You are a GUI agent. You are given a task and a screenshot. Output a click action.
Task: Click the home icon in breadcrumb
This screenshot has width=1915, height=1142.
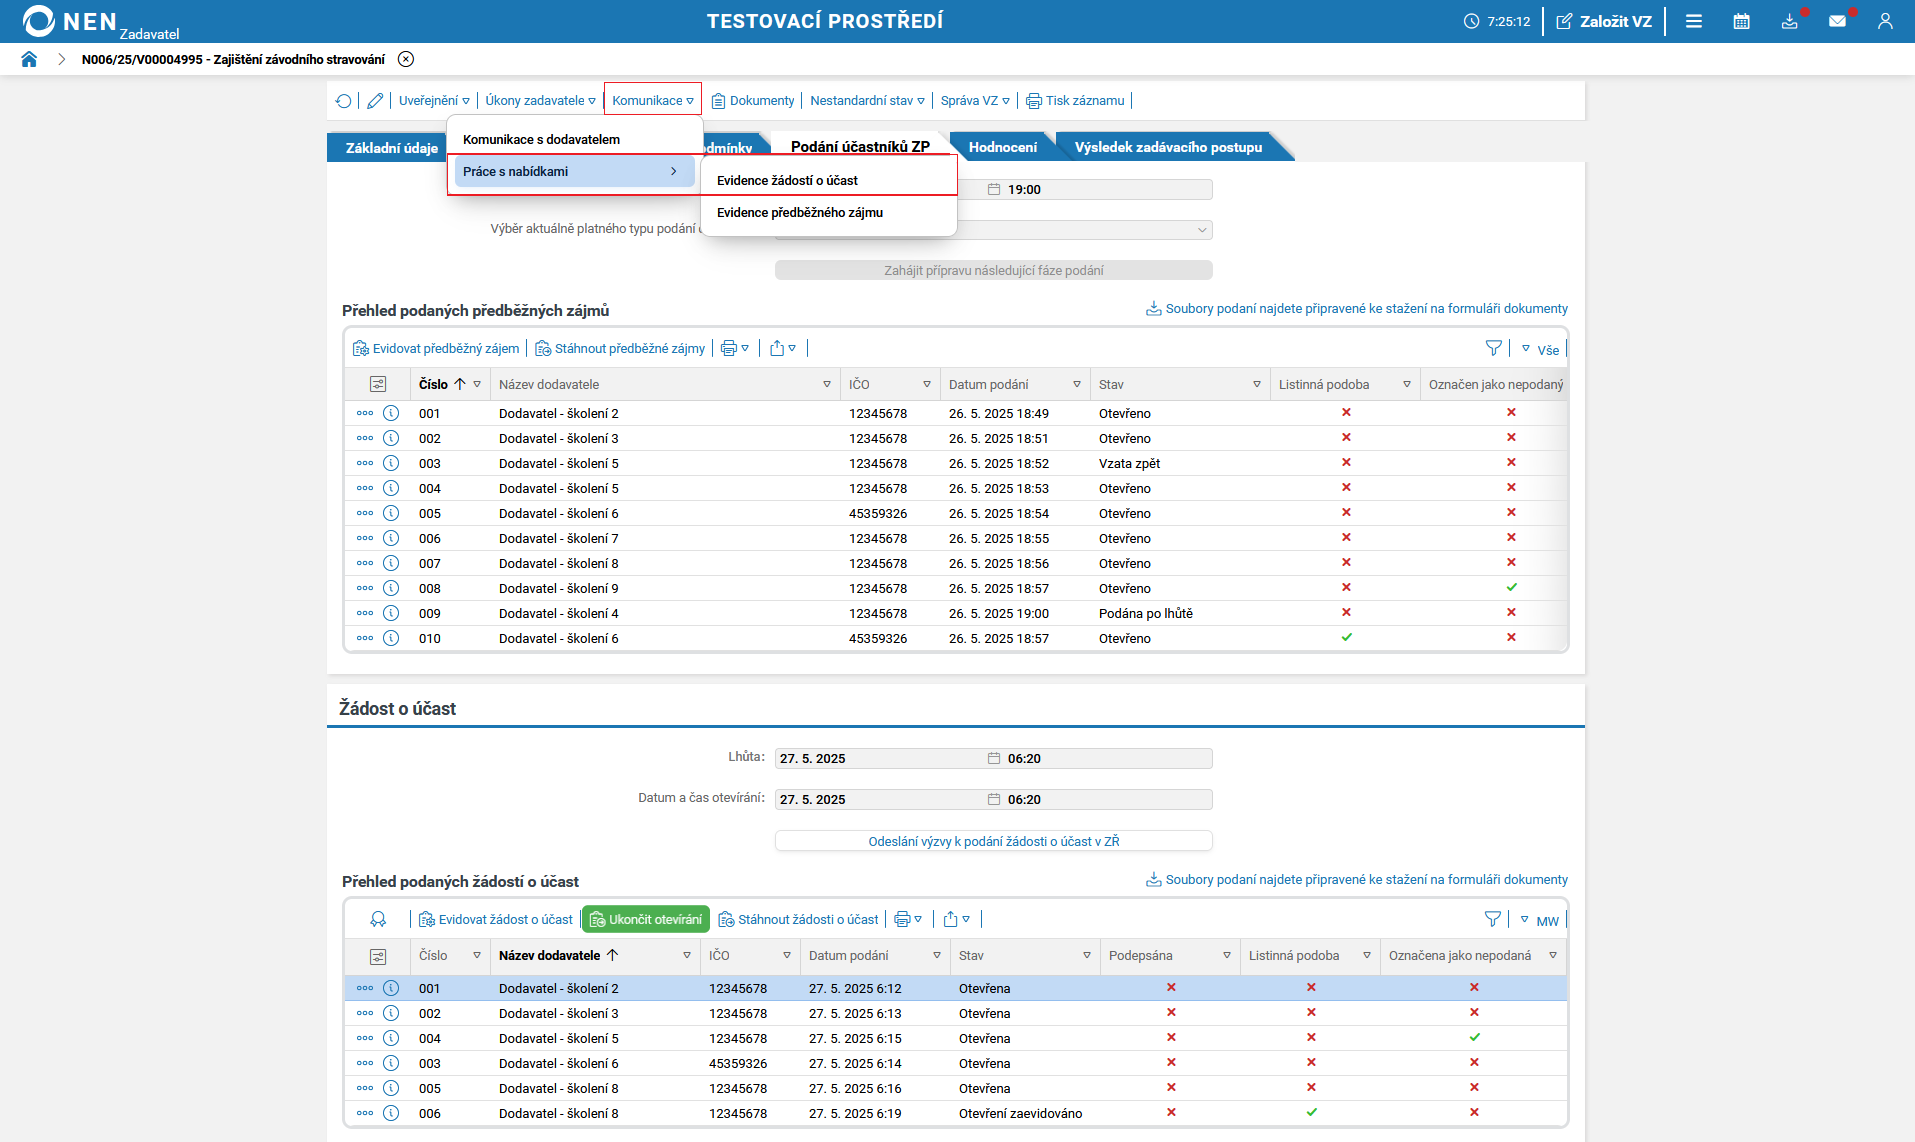(29, 59)
